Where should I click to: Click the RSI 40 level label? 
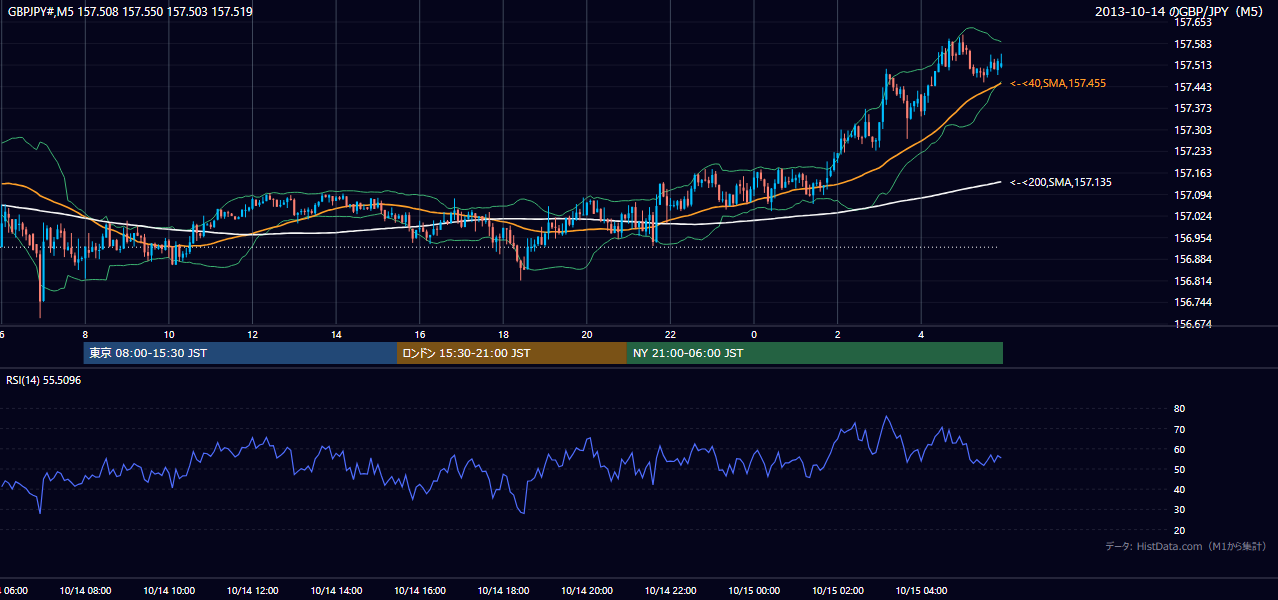(1179, 489)
